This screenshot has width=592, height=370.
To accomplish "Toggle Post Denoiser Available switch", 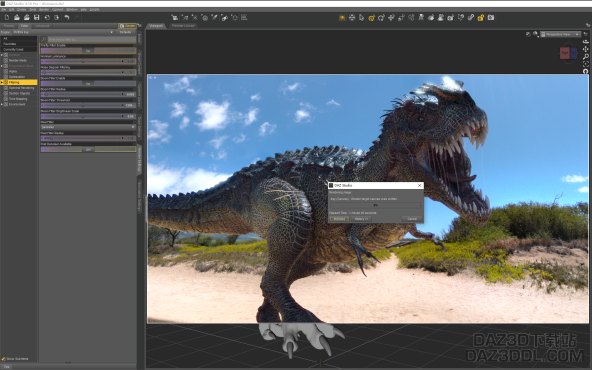I will pos(88,150).
